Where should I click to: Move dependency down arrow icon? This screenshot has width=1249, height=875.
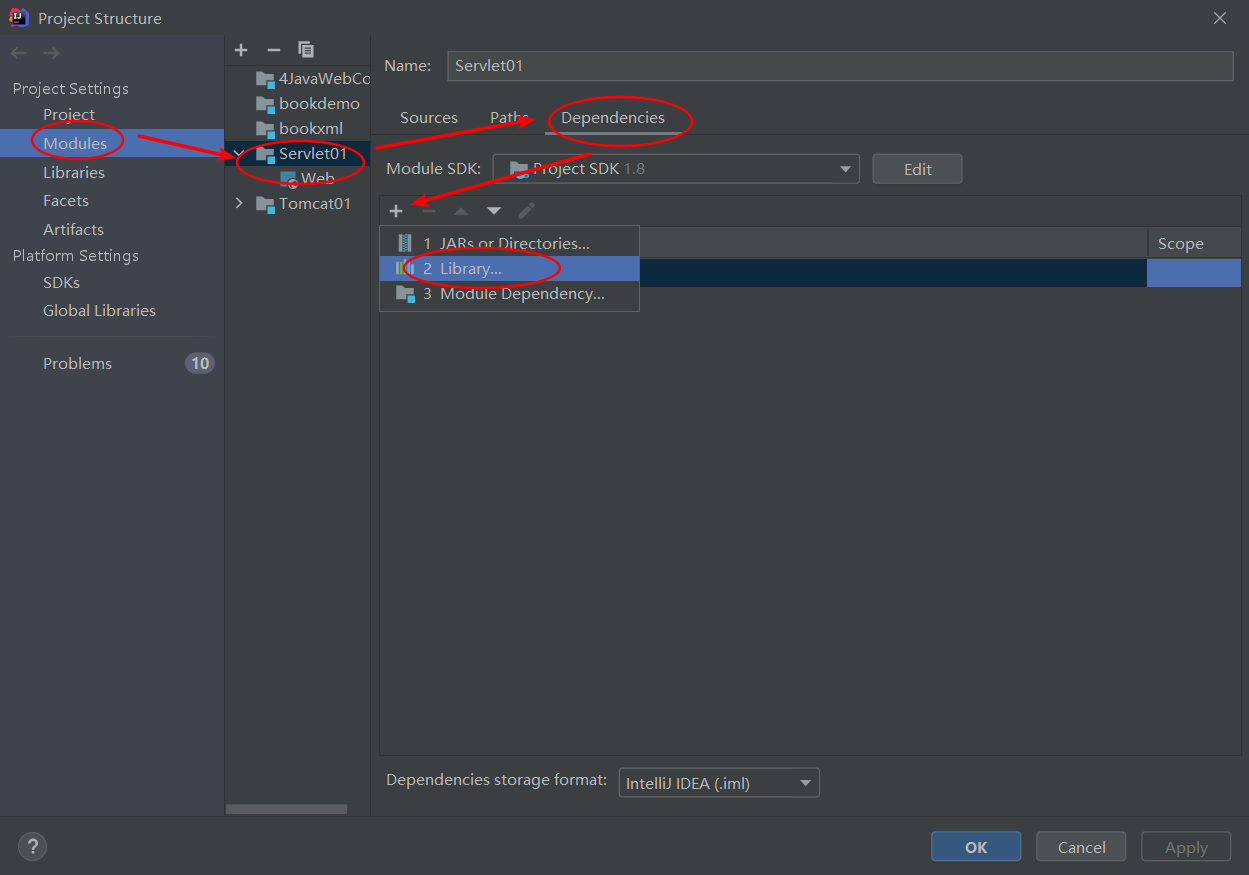click(x=494, y=211)
